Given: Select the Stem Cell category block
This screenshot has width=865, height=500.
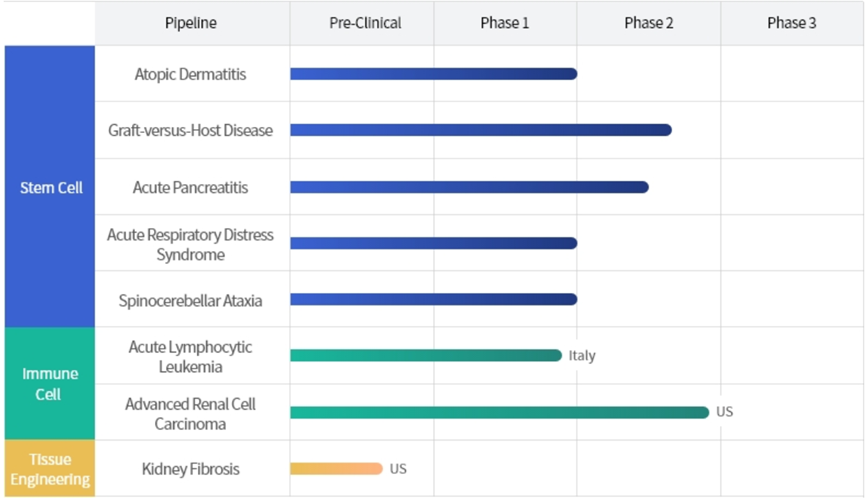Looking at the screenshot, I should 51,187.
